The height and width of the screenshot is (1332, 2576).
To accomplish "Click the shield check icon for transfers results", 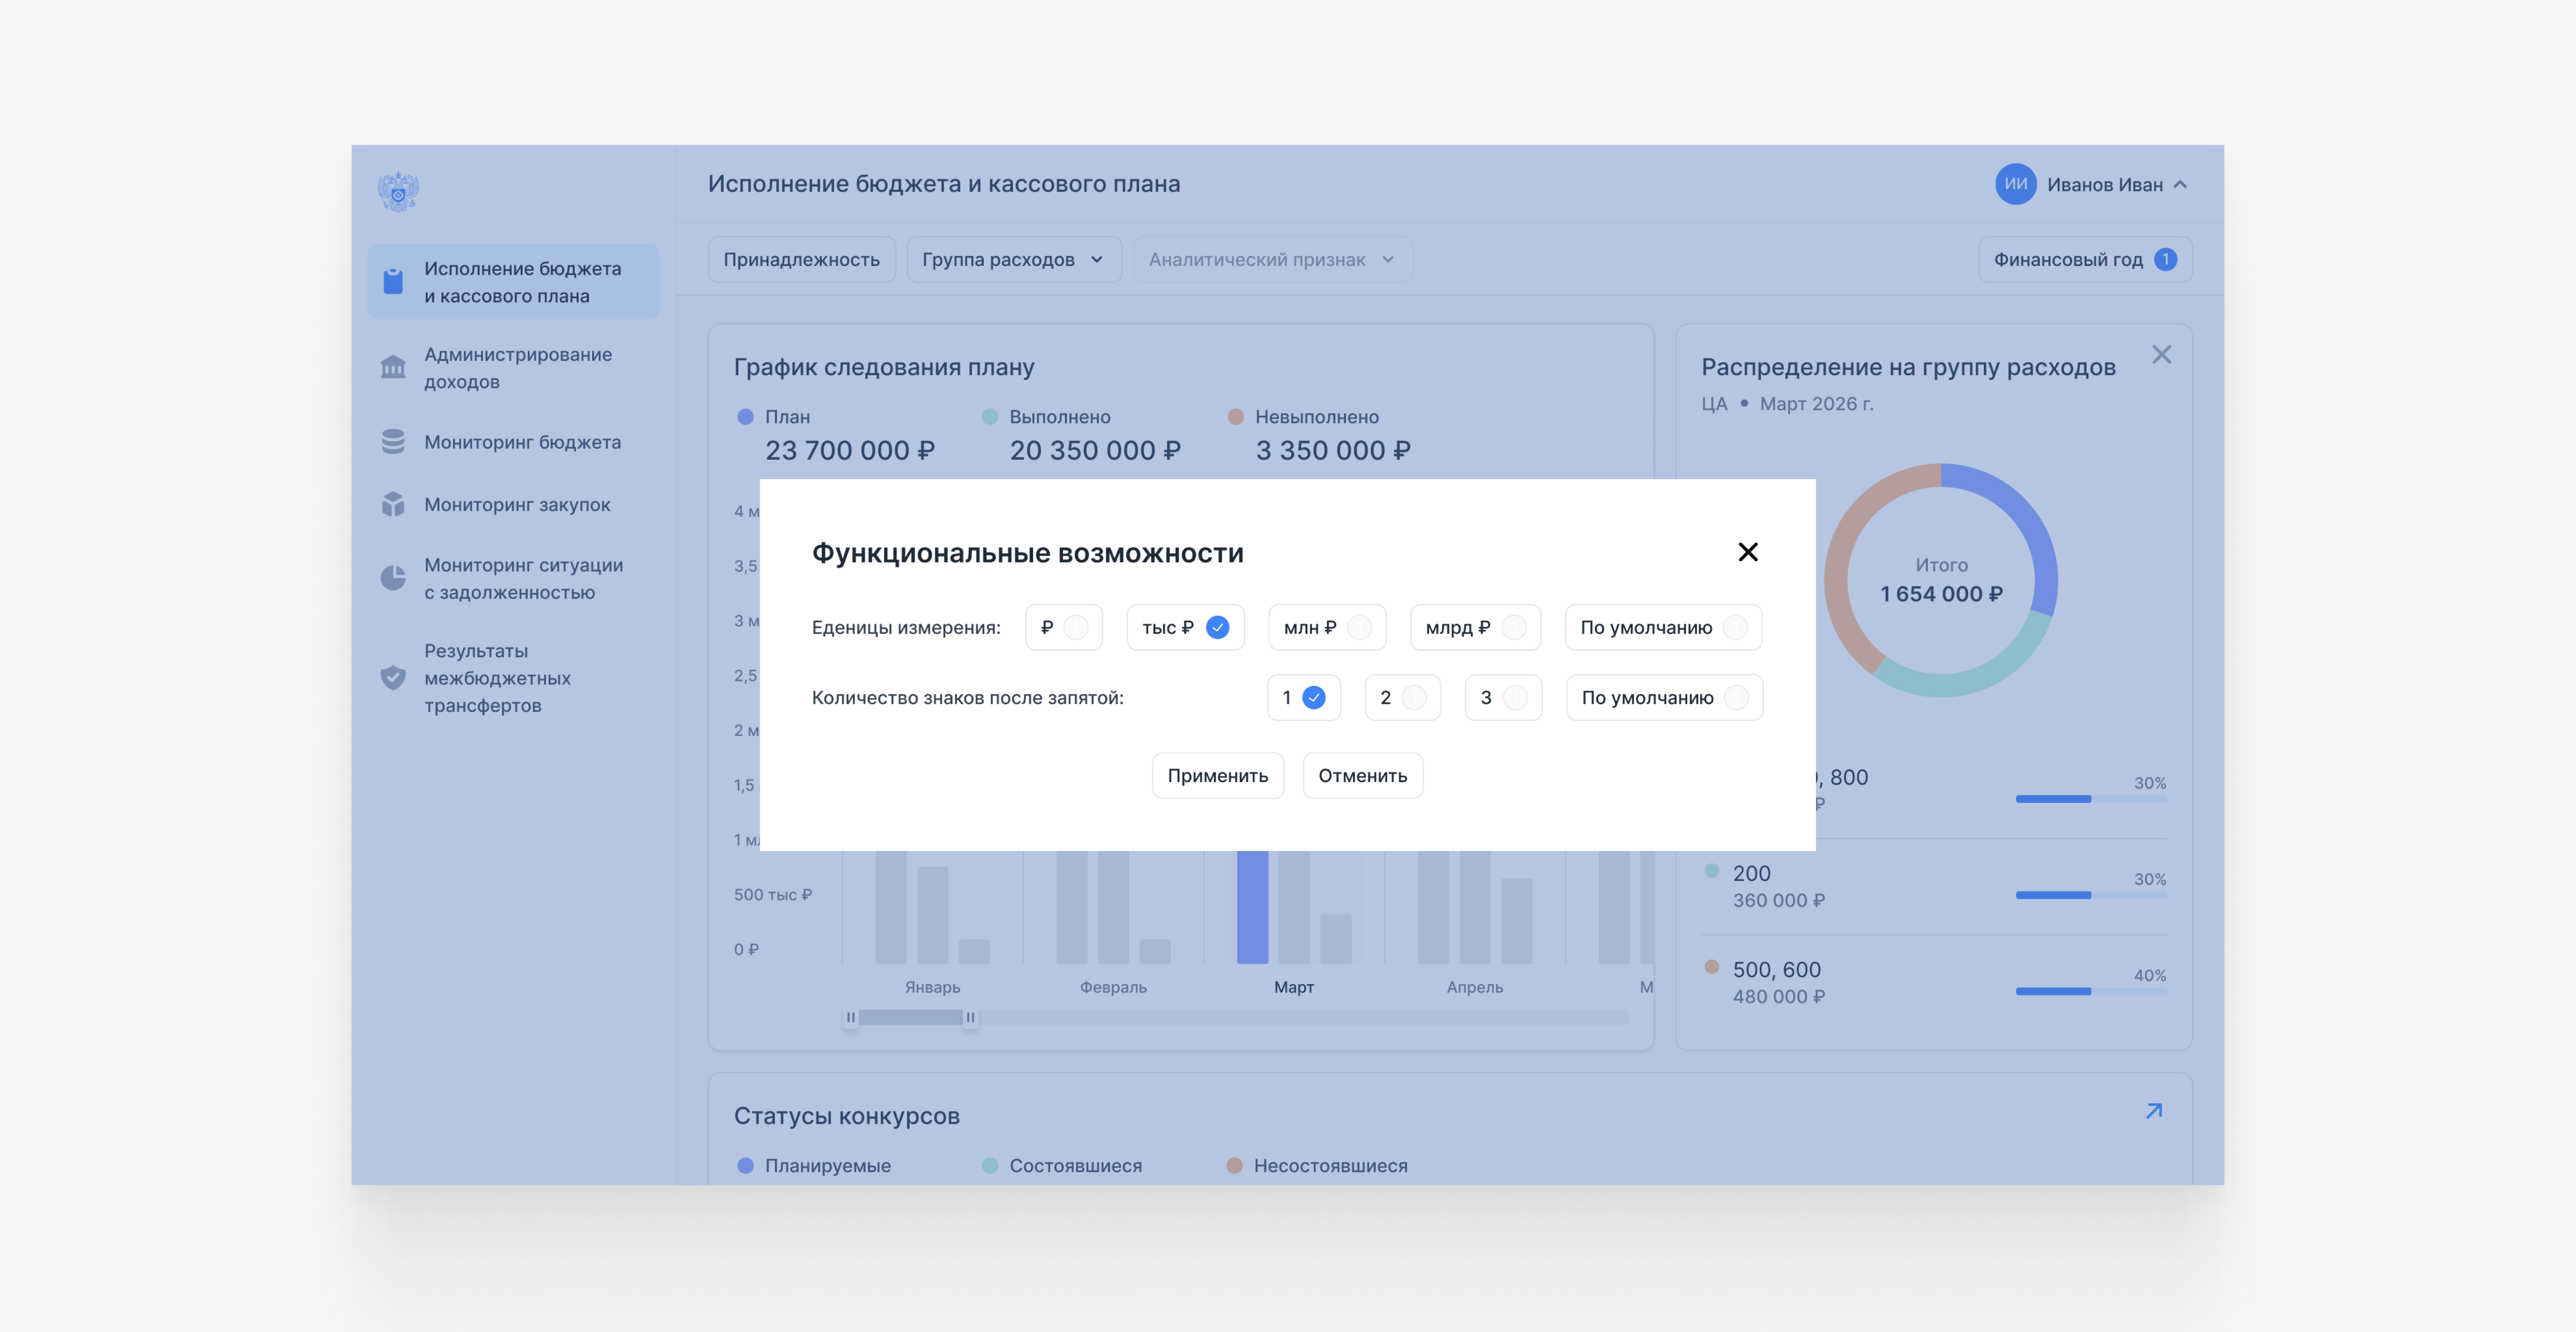I will pyautogui.click(x=393, y=678).
